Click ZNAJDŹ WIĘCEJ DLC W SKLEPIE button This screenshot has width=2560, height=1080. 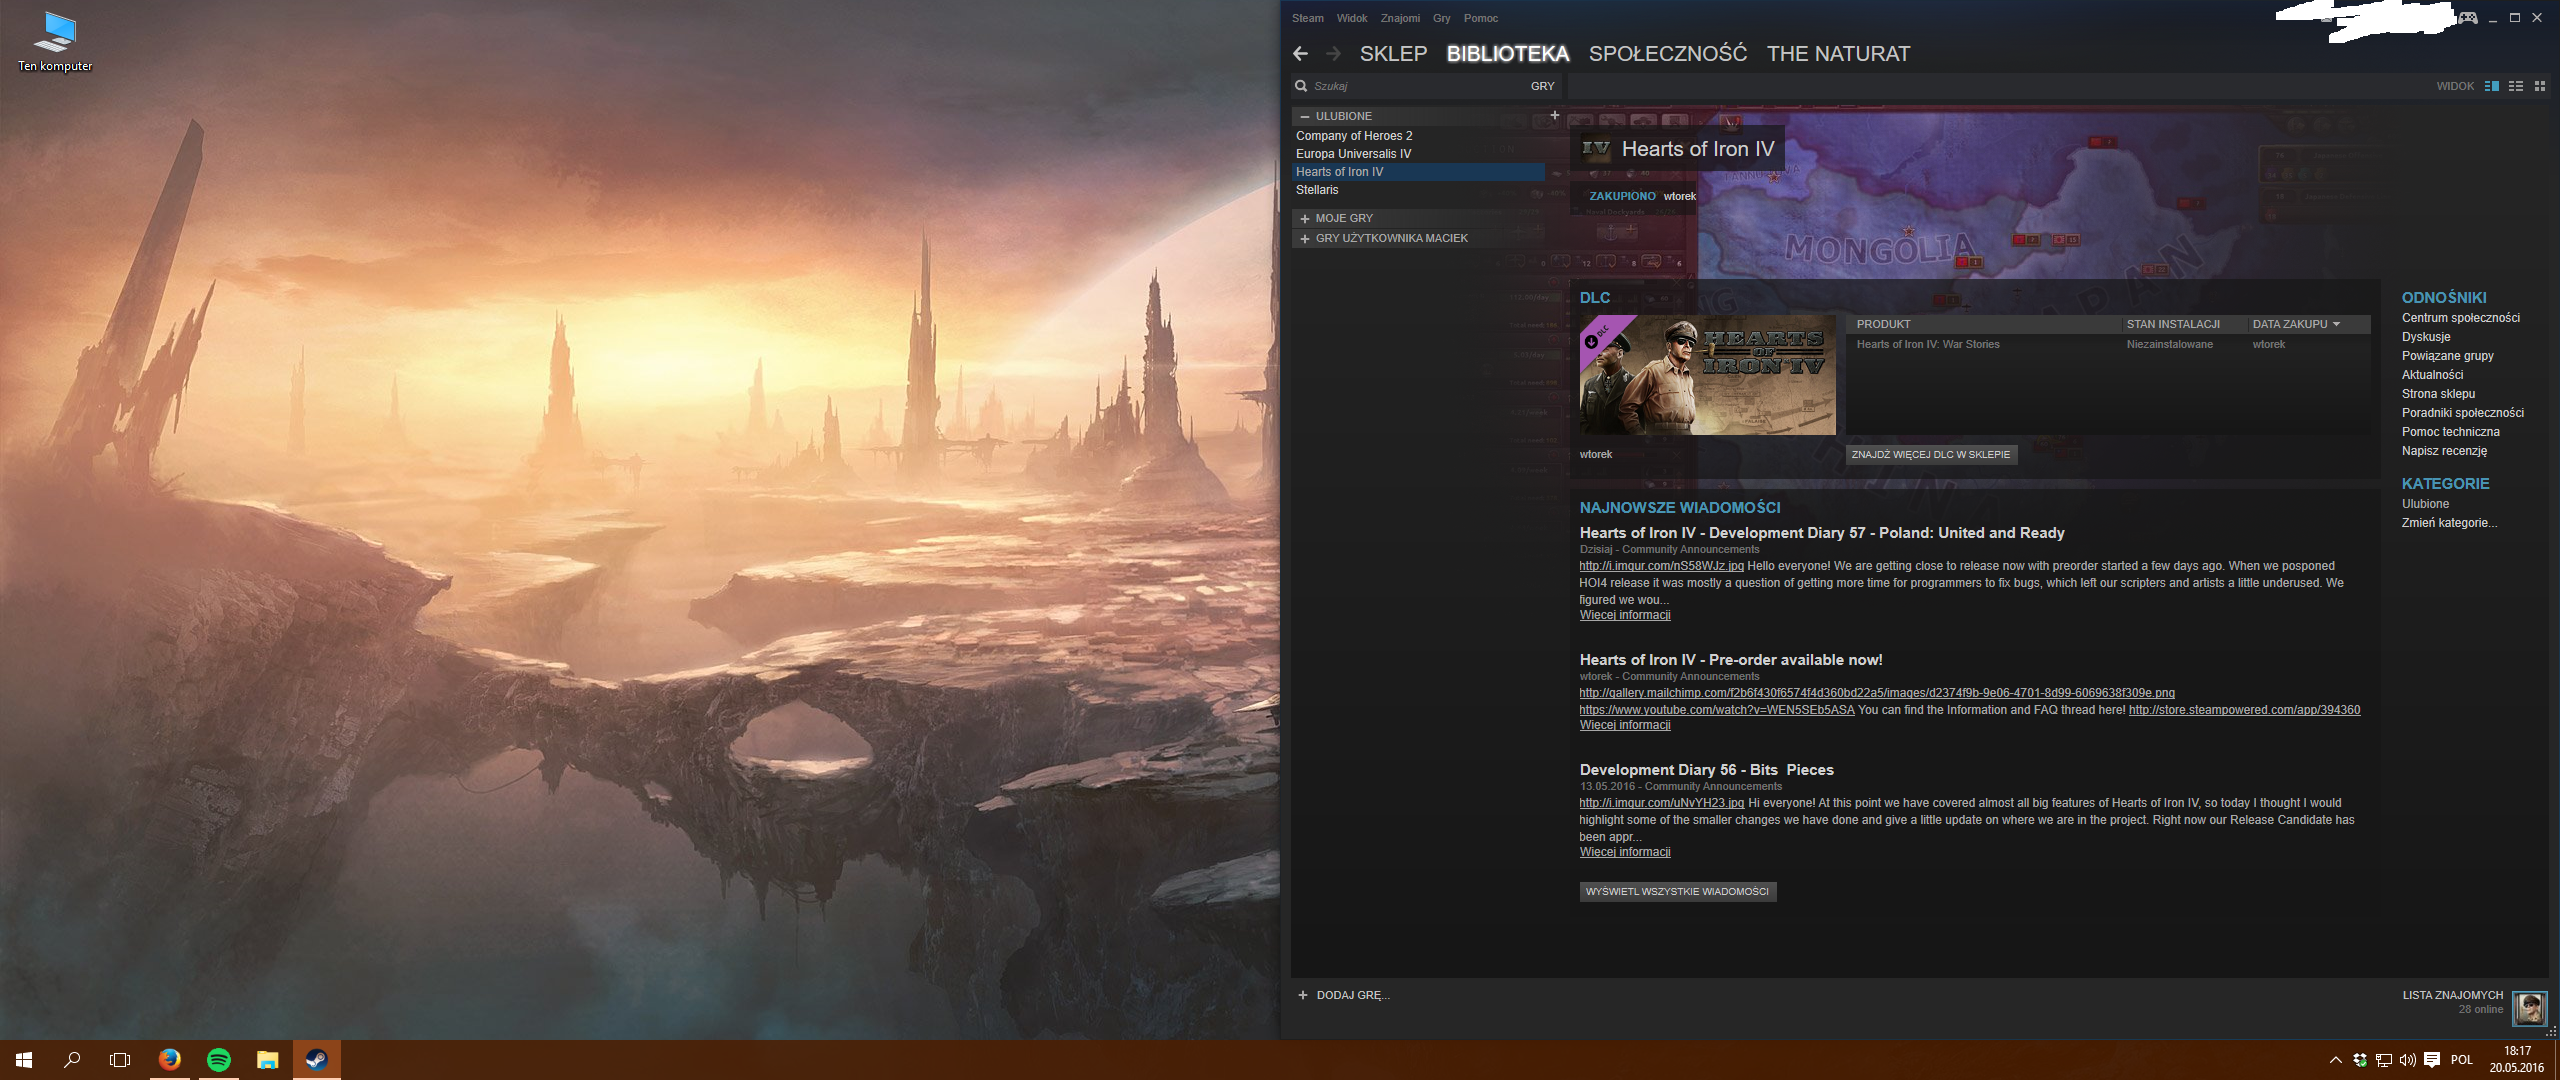[x=1930, y=454]
